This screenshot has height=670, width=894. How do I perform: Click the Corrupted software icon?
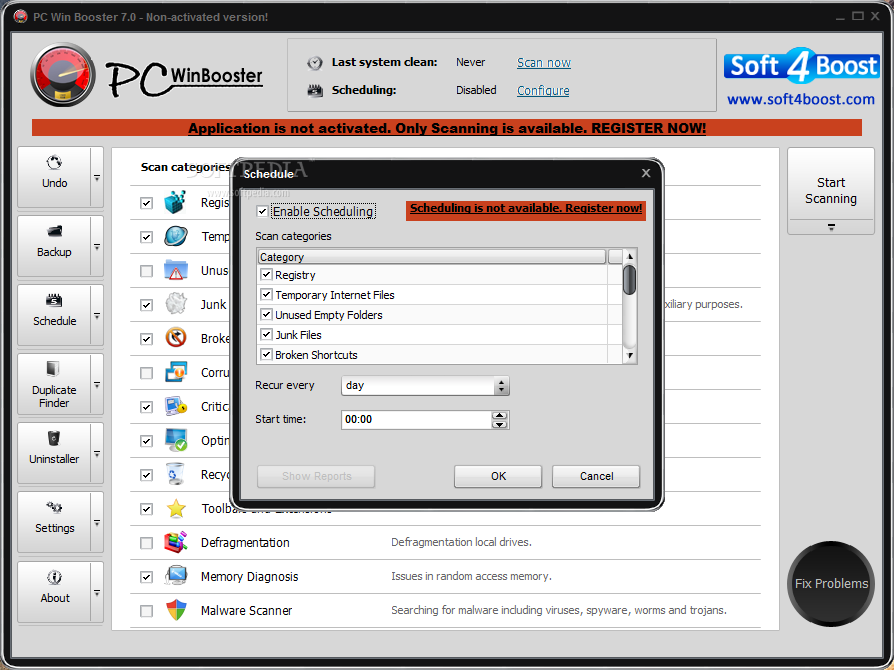[176, 372]
